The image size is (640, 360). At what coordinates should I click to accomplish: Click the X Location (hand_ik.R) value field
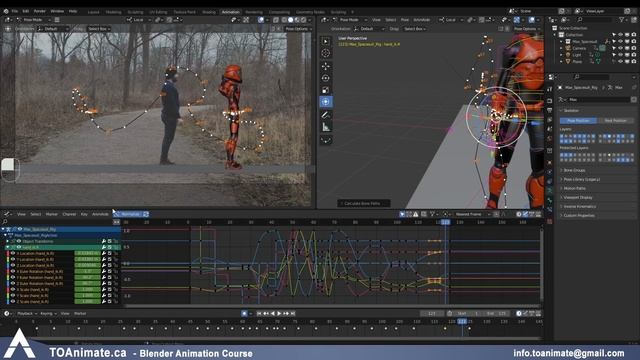point(87,253)
